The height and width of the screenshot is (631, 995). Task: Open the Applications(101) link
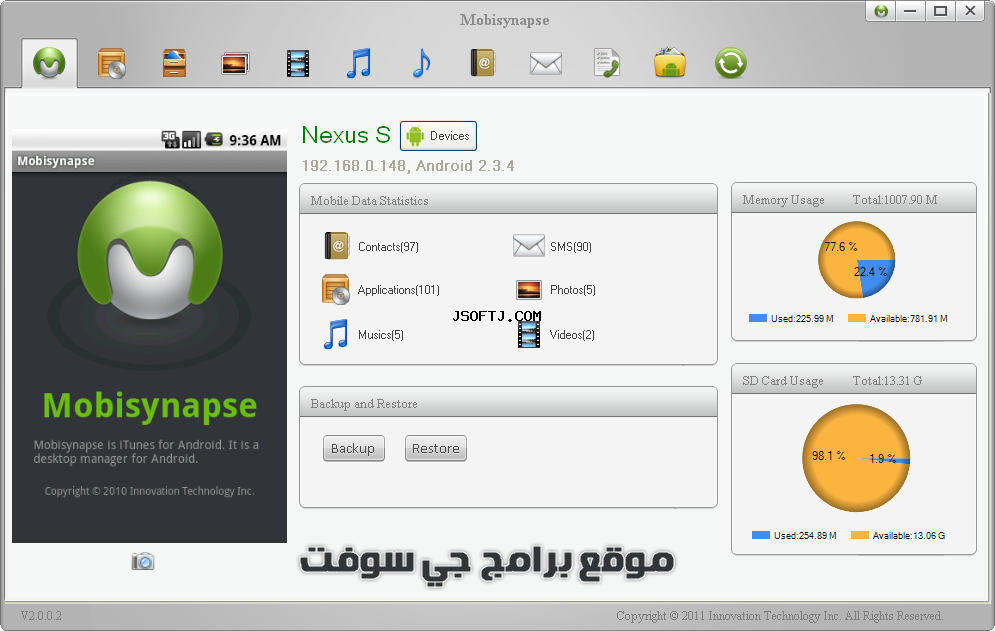coord(399,289)
